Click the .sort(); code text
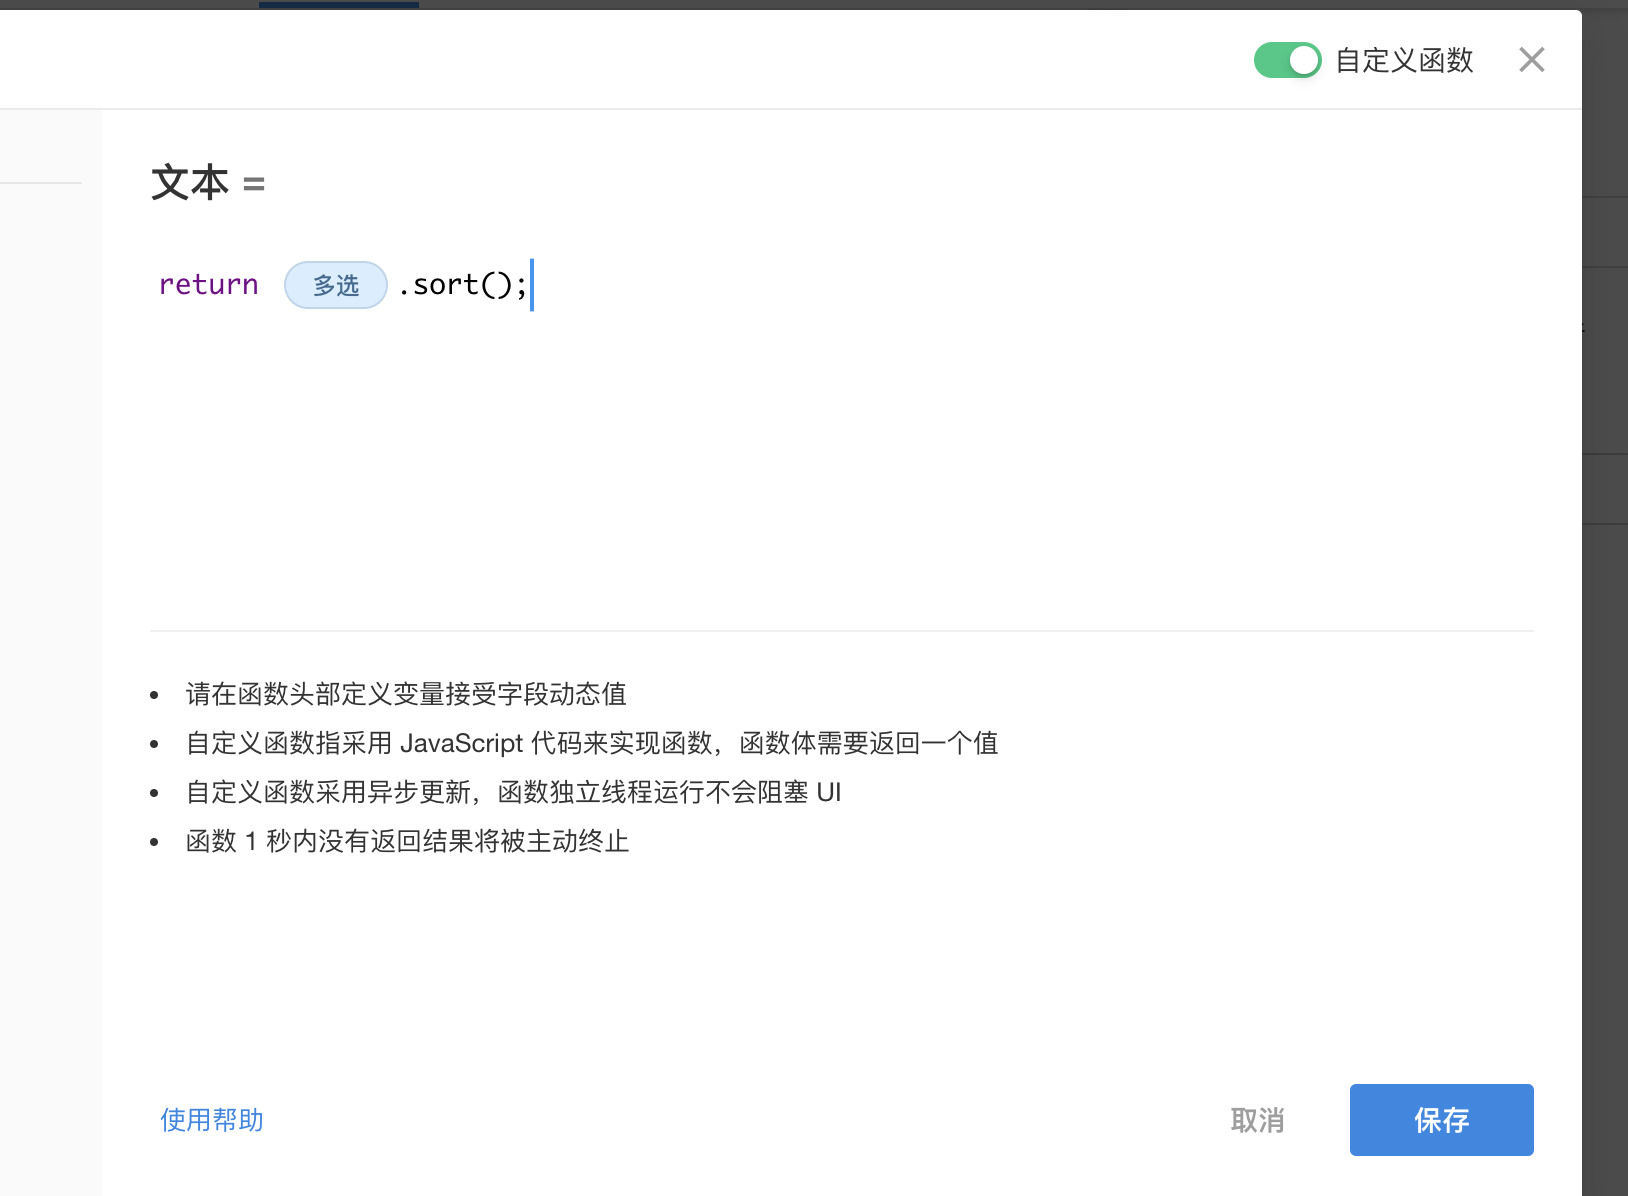 (x=462, y=285)
